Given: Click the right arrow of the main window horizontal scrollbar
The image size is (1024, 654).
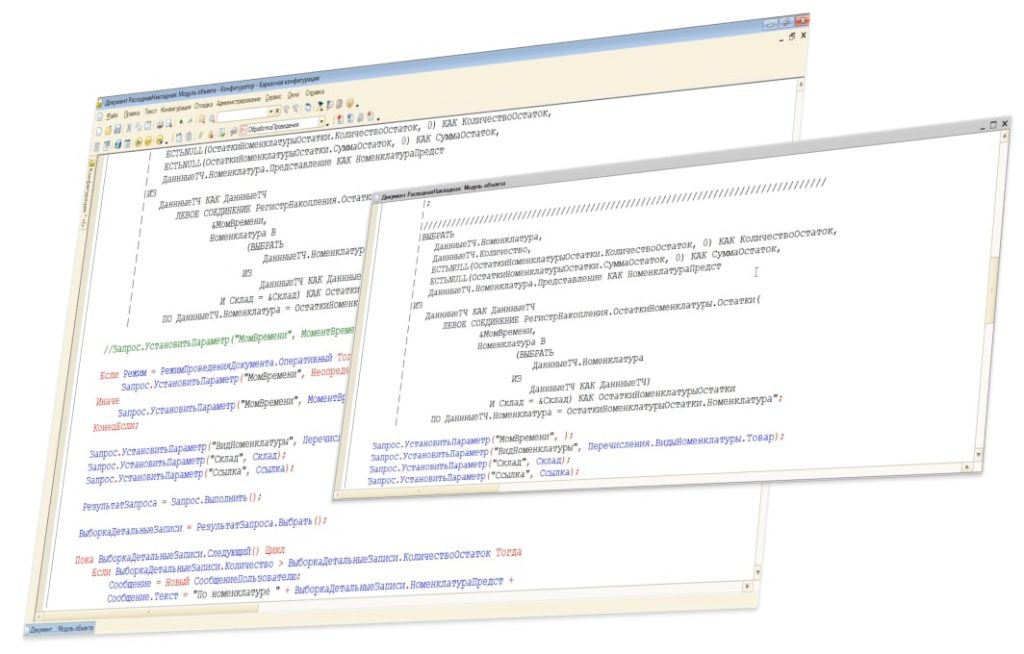Looking at the screenshot, I should [x=748, y=586].
